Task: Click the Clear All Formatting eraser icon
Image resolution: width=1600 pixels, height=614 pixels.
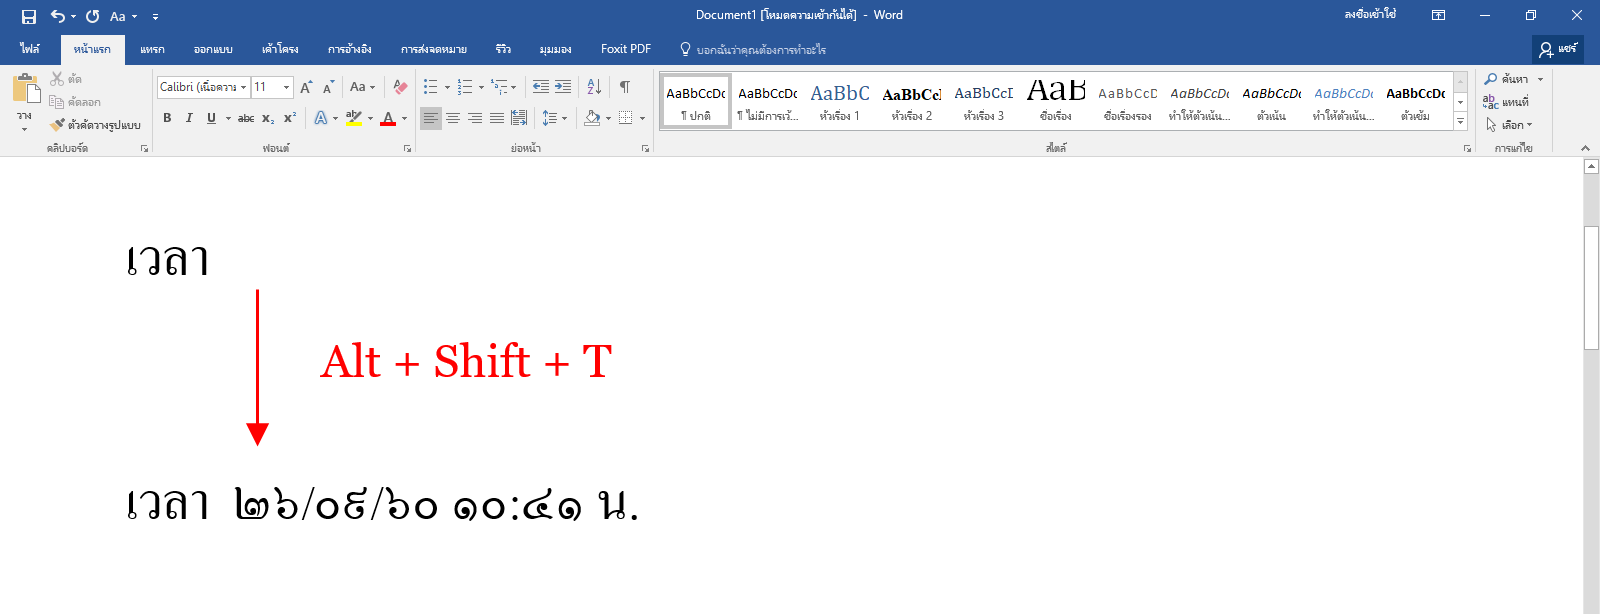Action: (400, 87)
